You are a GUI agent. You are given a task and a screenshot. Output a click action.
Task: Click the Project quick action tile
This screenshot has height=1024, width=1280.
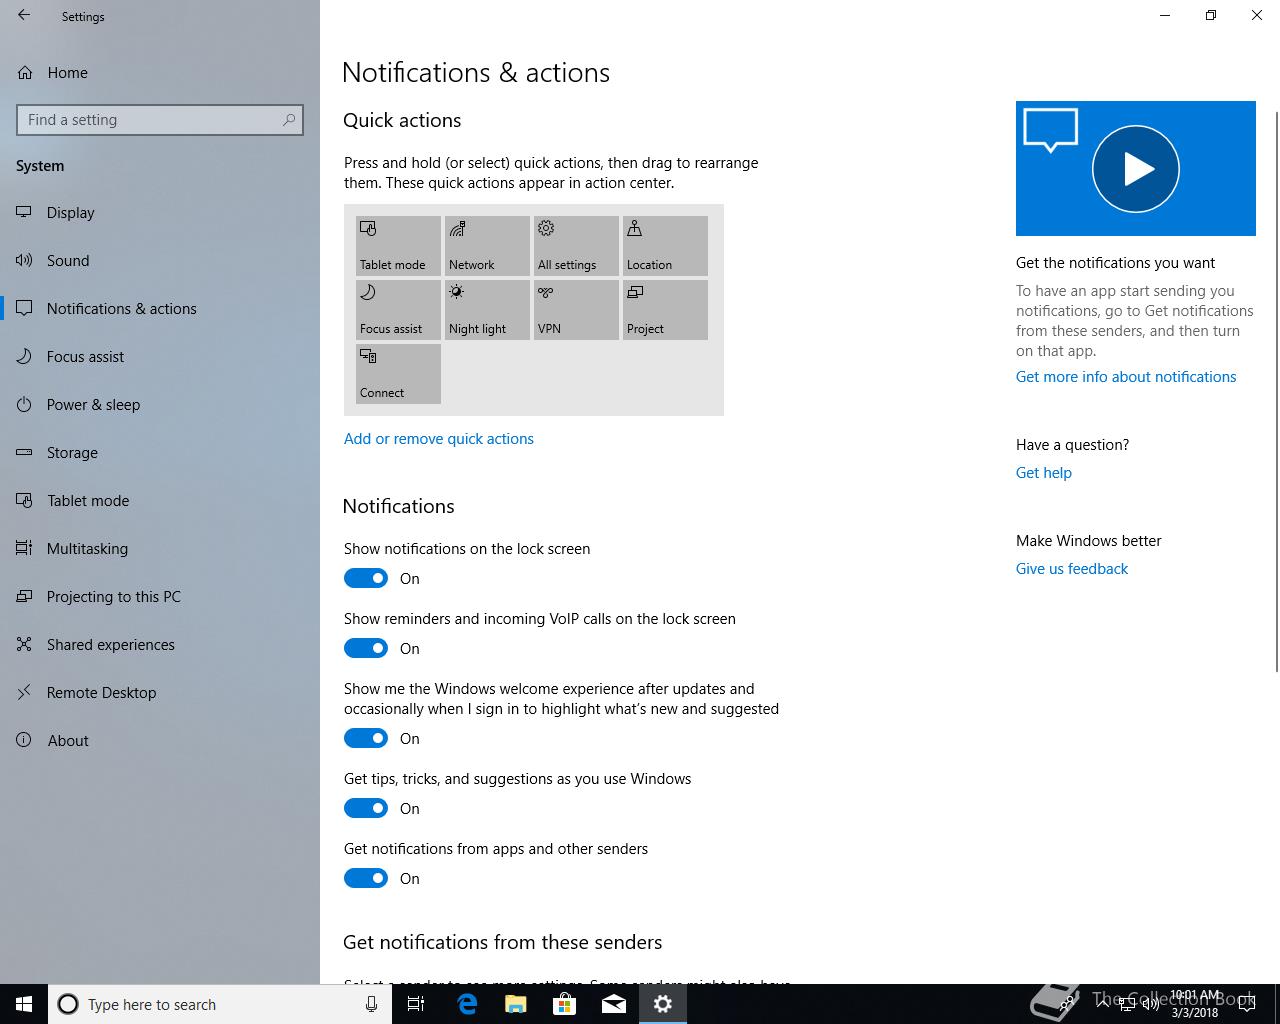[665, 310]
